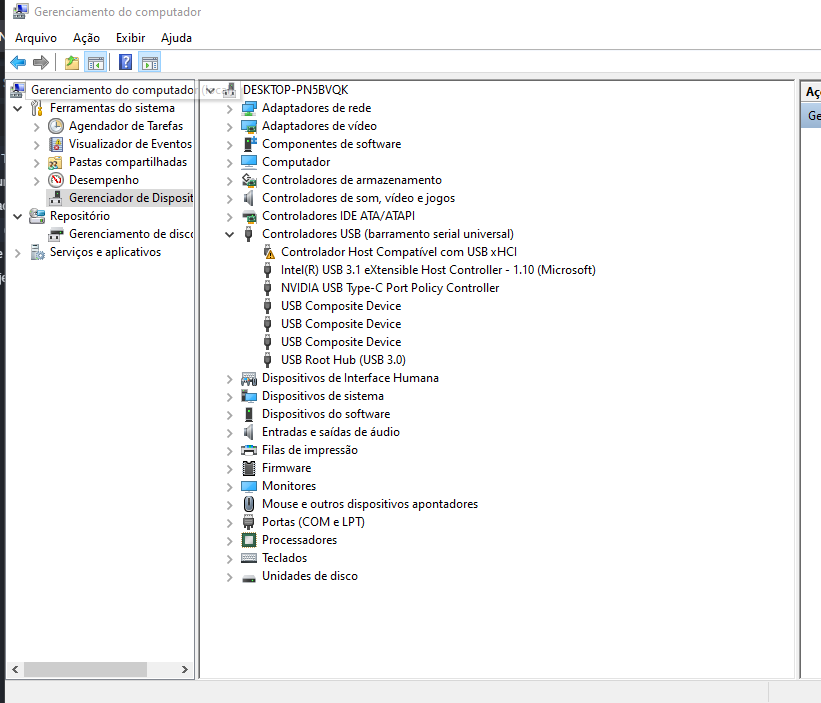821x703 pixels.
Task: Select Dispositivos do software category
Action: pos(326,414)
